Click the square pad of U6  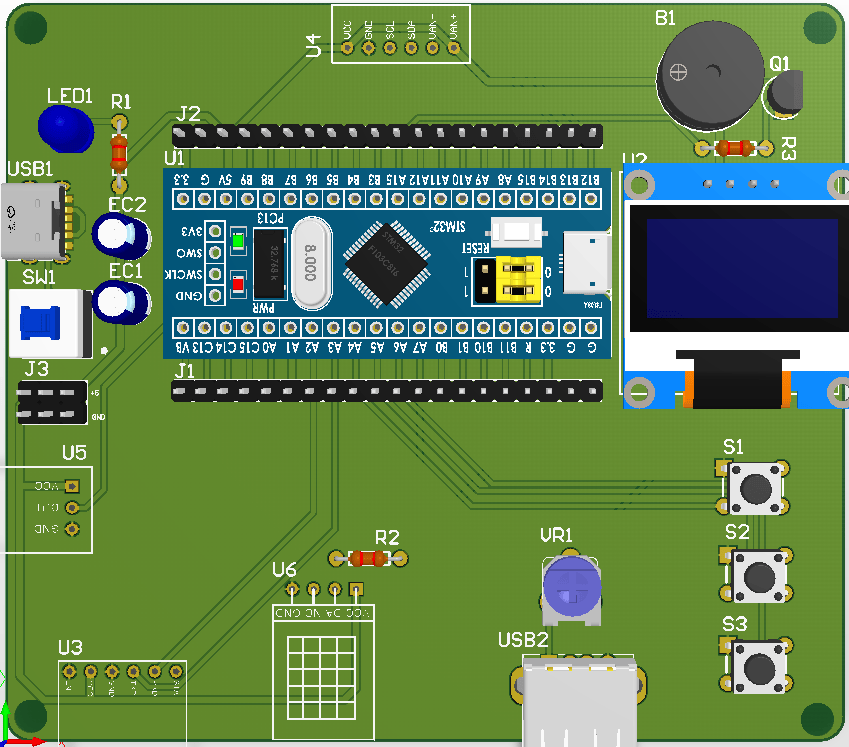click(356, 589)
